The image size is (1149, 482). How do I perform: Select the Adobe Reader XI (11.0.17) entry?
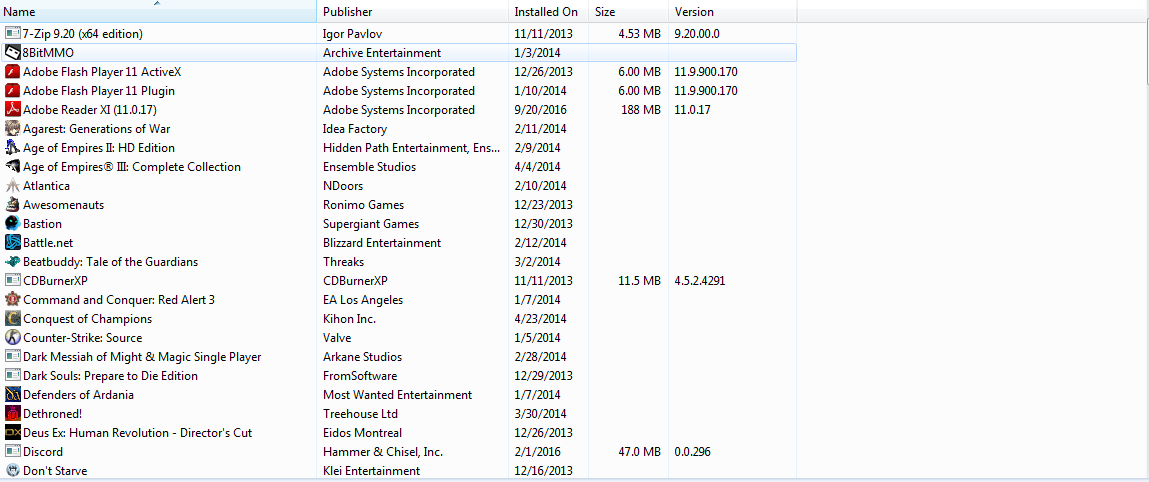(90, 110)
